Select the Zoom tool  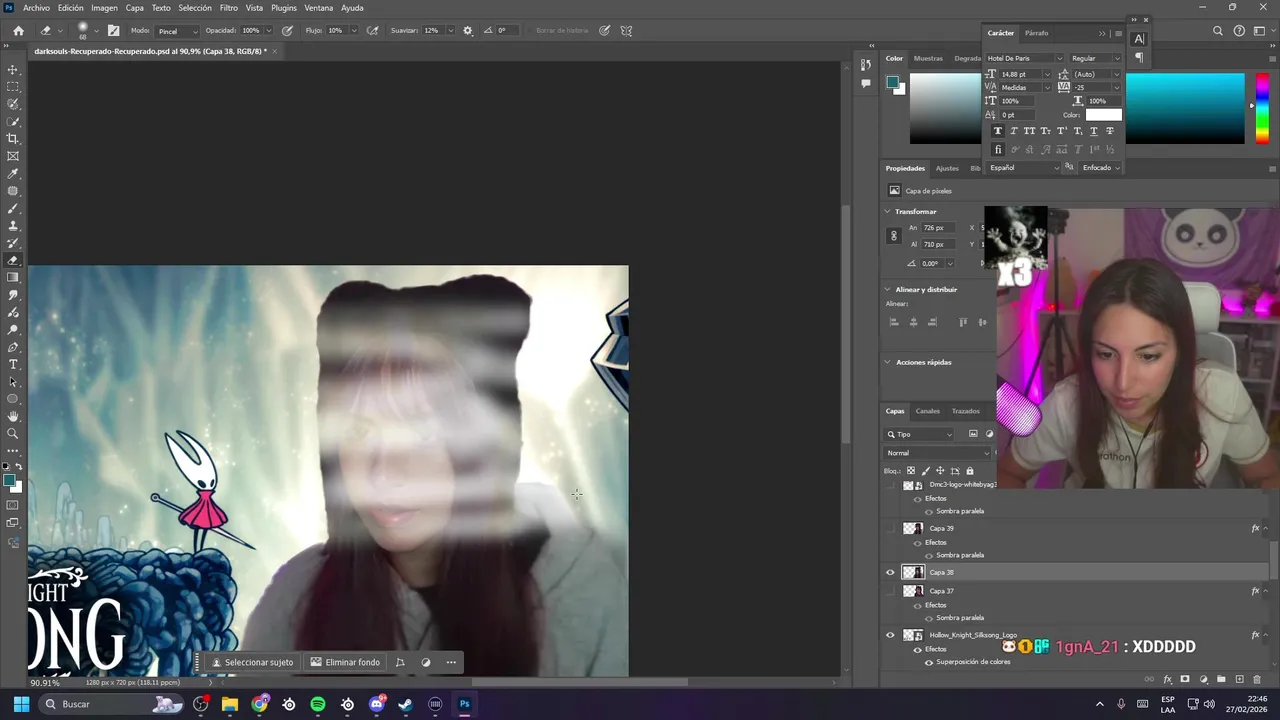click(x=13, y=434)
